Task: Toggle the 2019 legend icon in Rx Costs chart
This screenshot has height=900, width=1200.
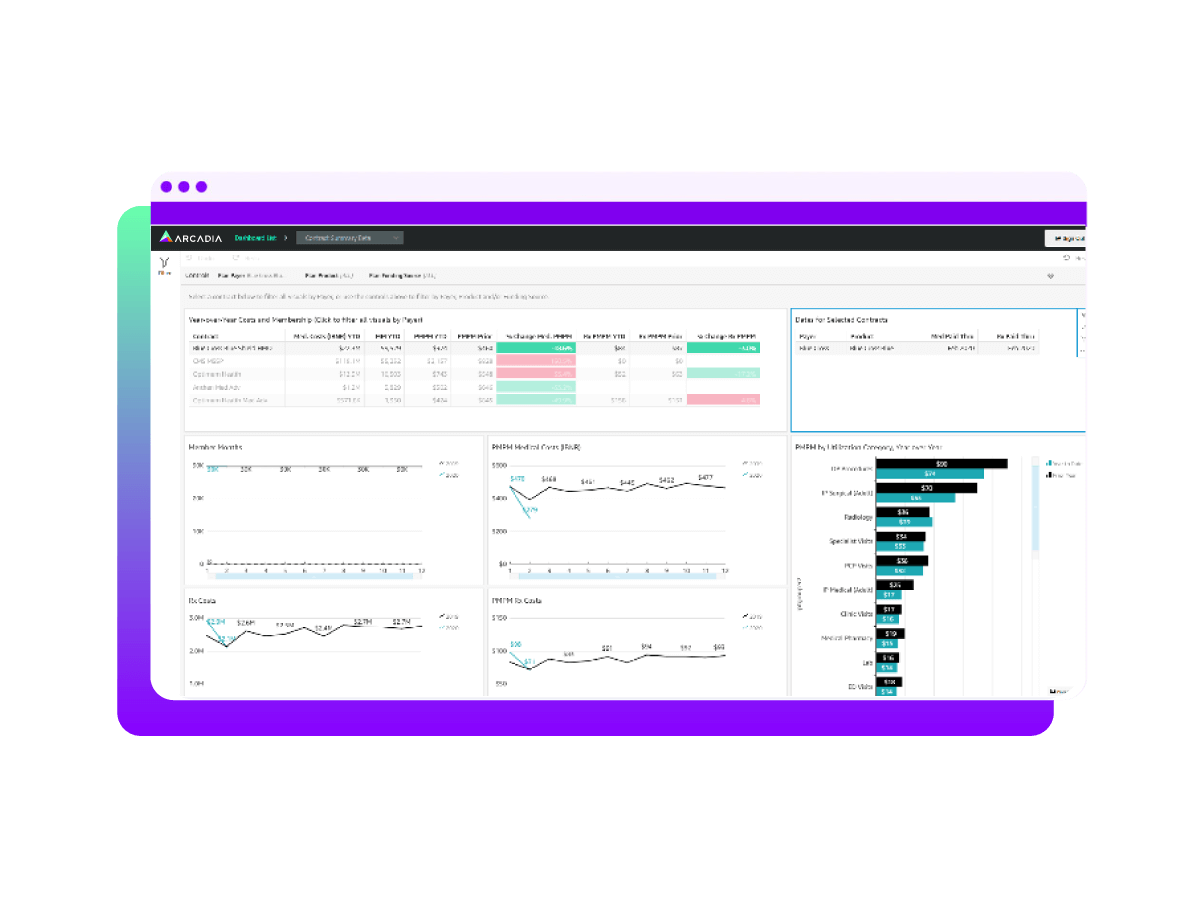Action: click(442, 617)
